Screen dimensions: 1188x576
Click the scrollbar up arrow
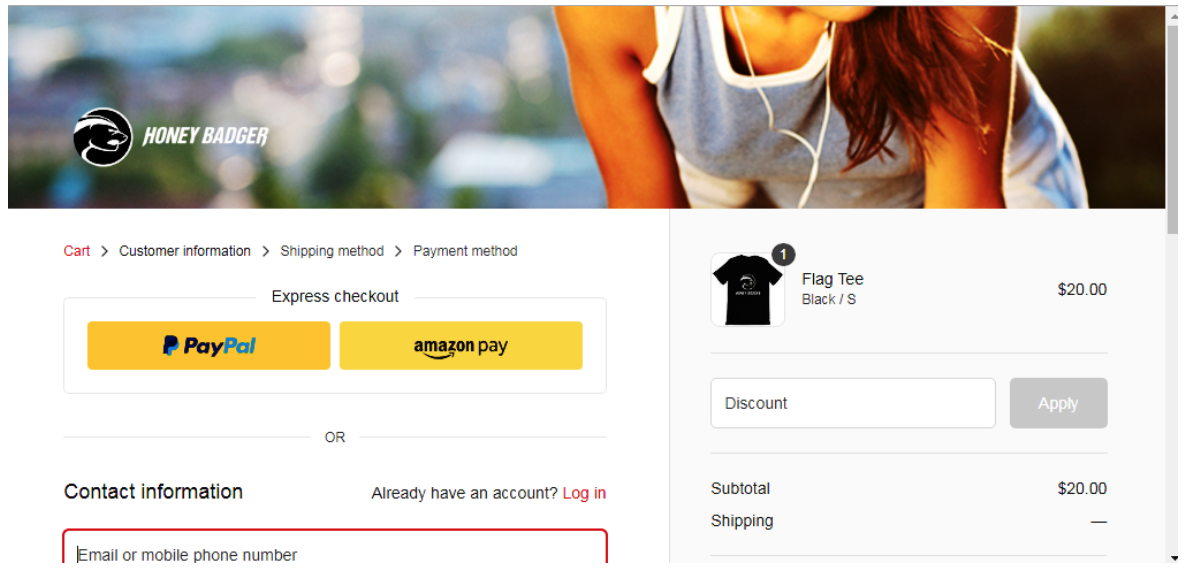point(1174,13)
